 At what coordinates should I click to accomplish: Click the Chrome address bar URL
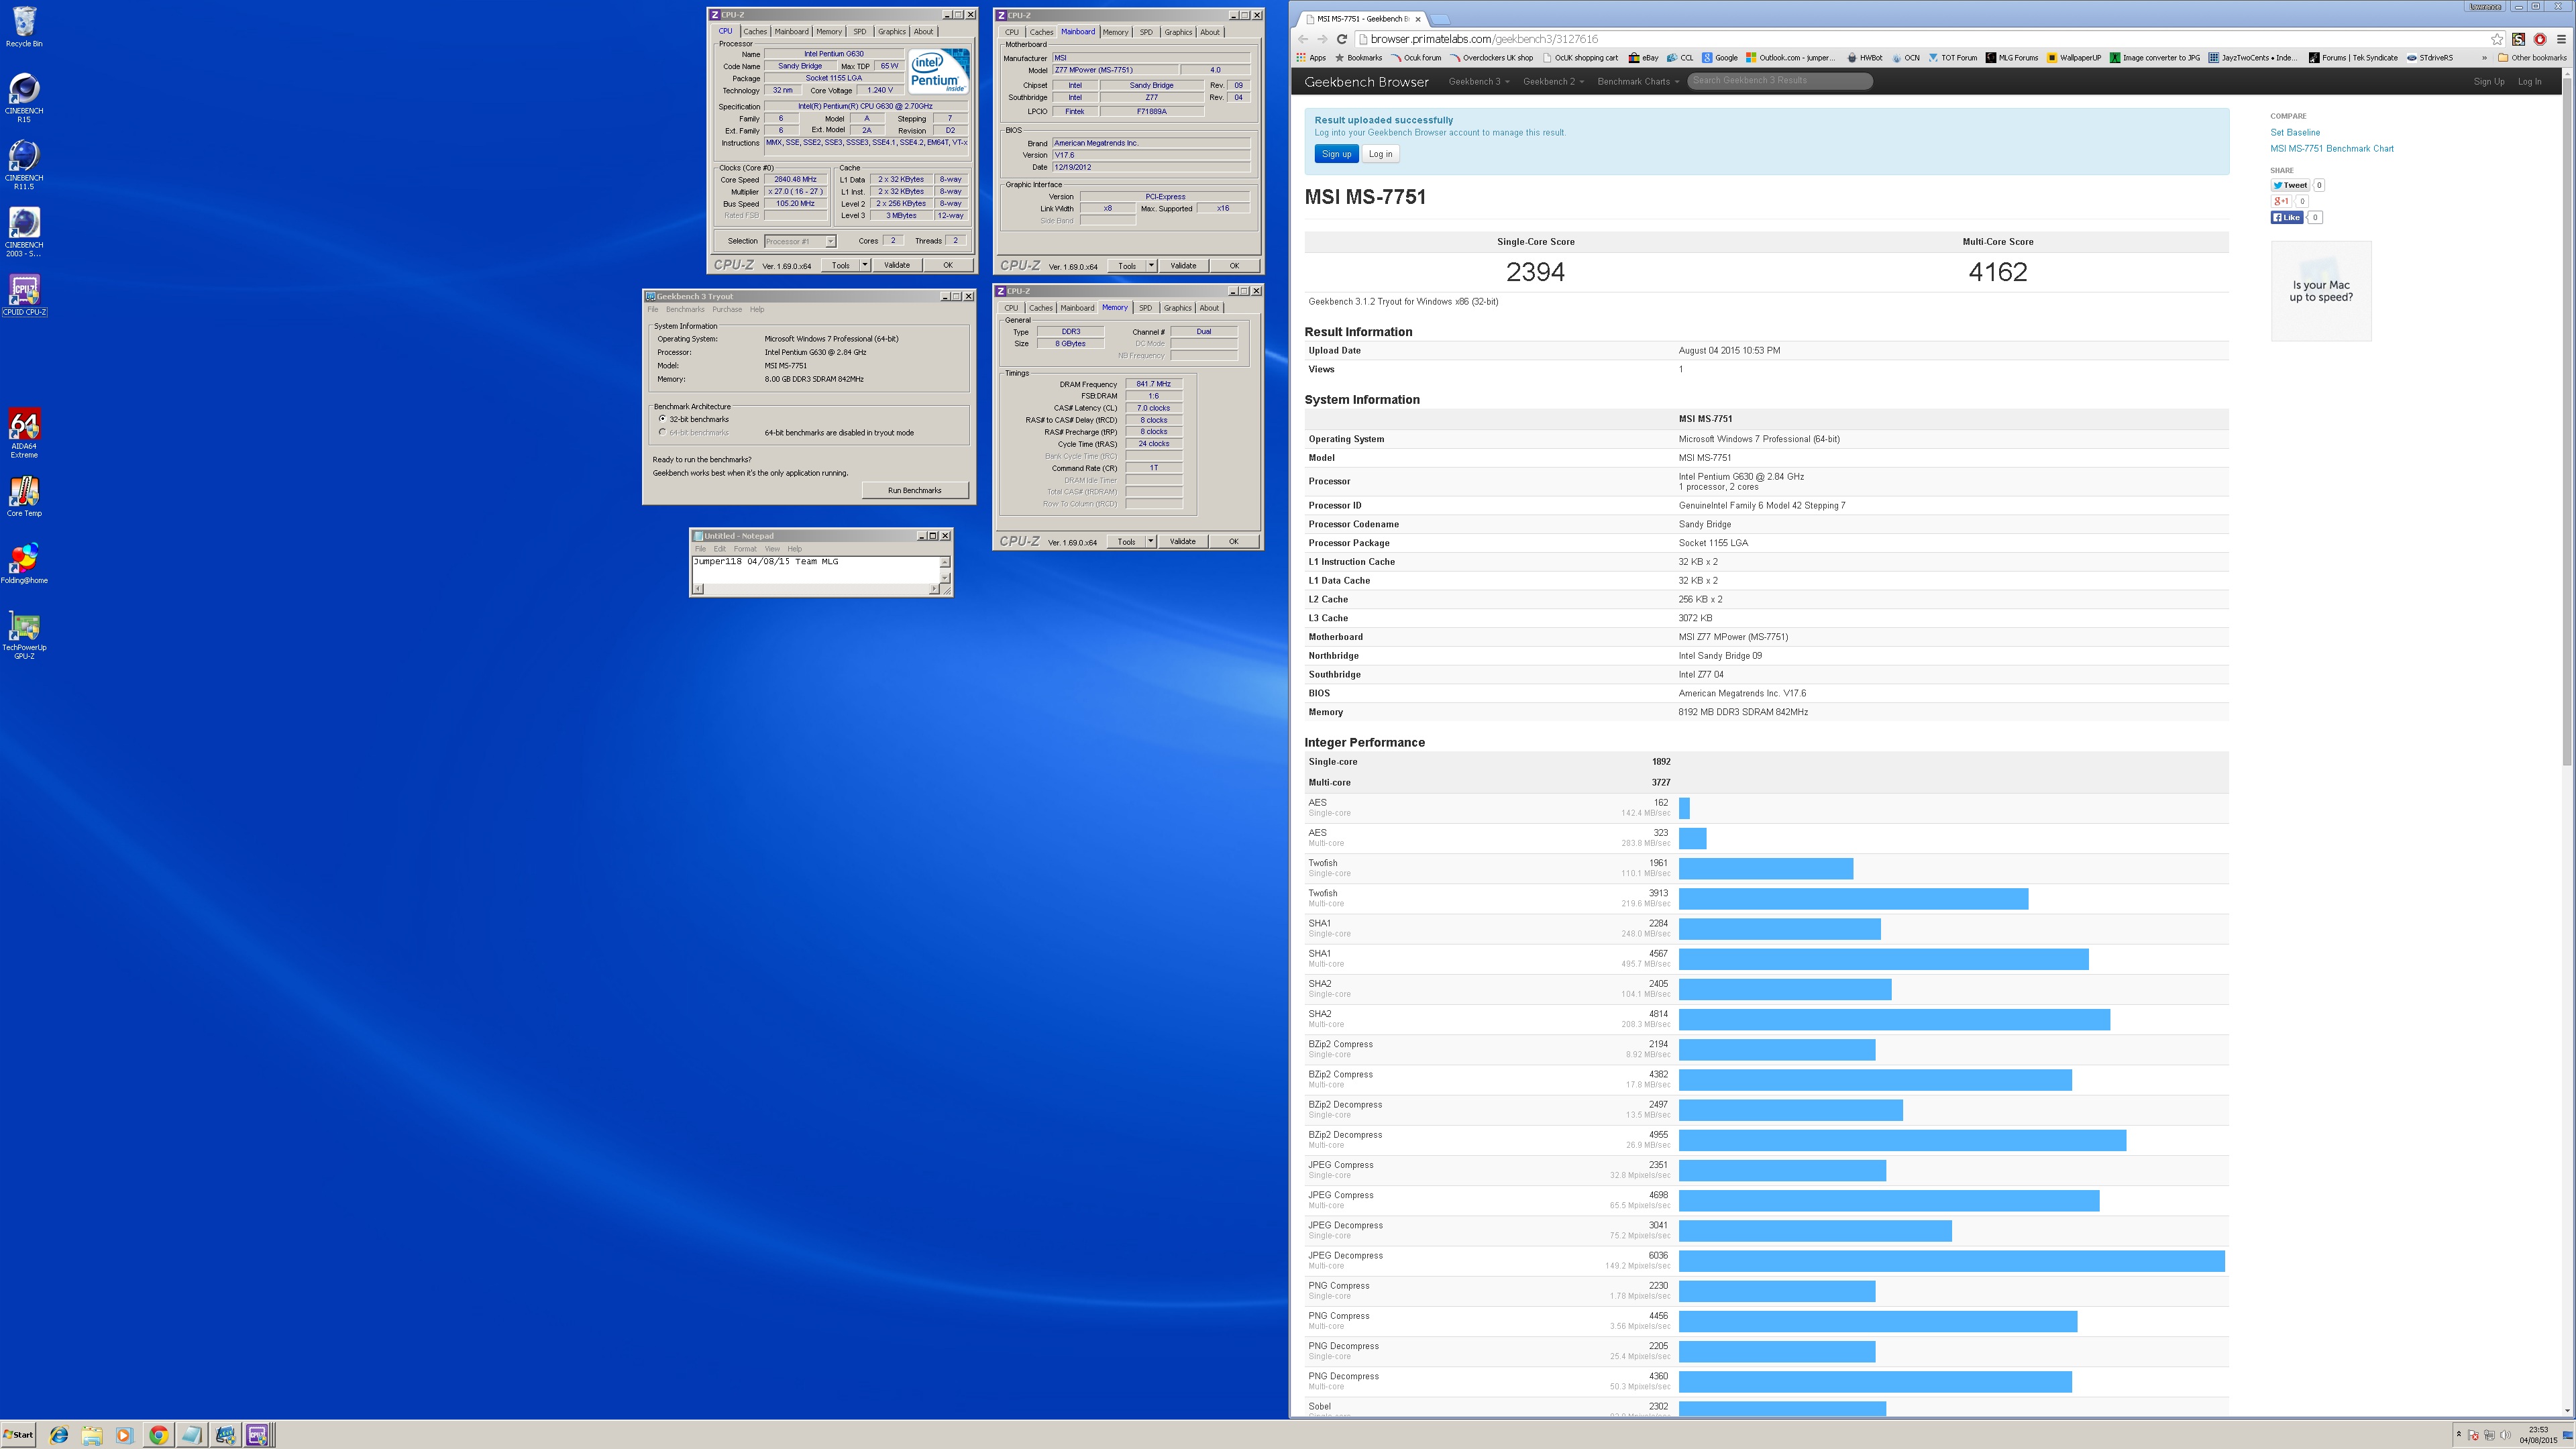(1484, 39)
